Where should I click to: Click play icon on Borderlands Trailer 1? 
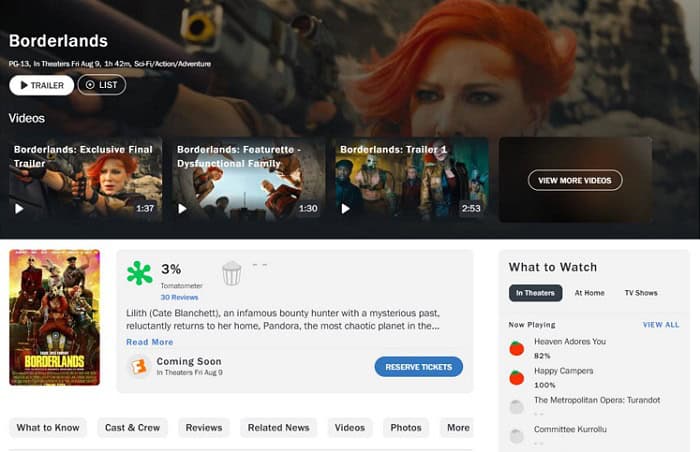click(346, 209)
